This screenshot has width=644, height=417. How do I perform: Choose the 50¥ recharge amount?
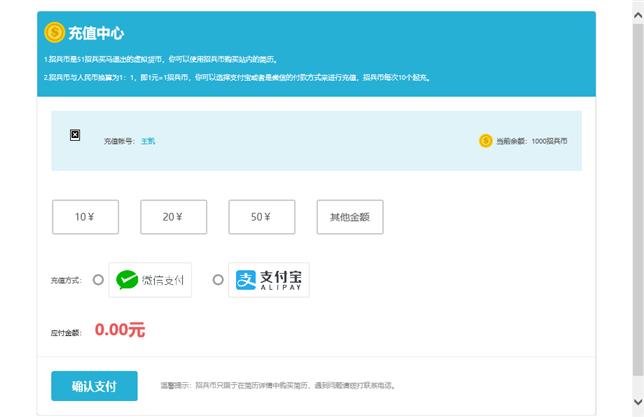pyautogui.click(x=261, y=217)
